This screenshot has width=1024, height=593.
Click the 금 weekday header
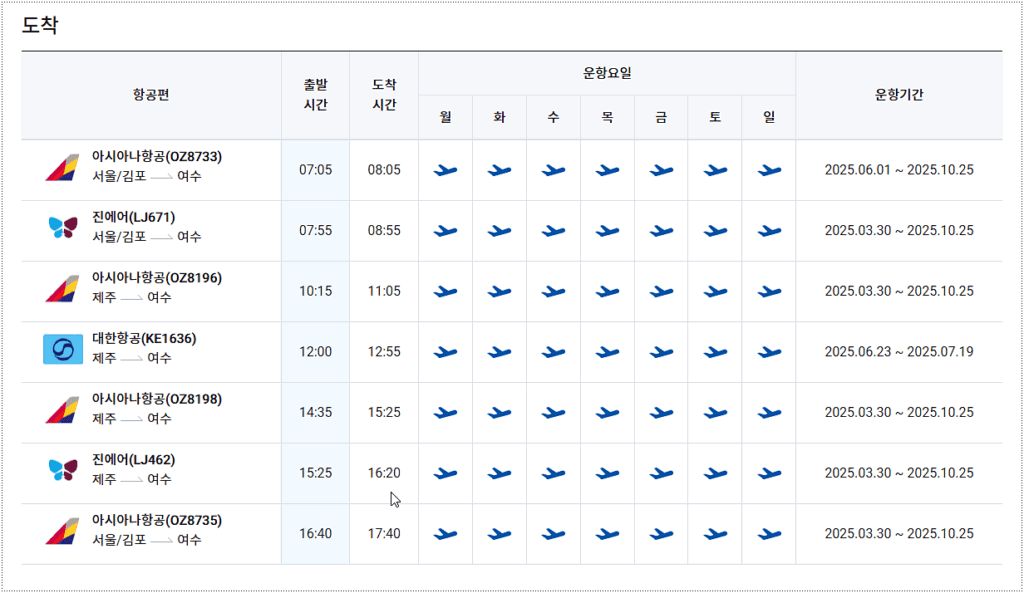661,117
